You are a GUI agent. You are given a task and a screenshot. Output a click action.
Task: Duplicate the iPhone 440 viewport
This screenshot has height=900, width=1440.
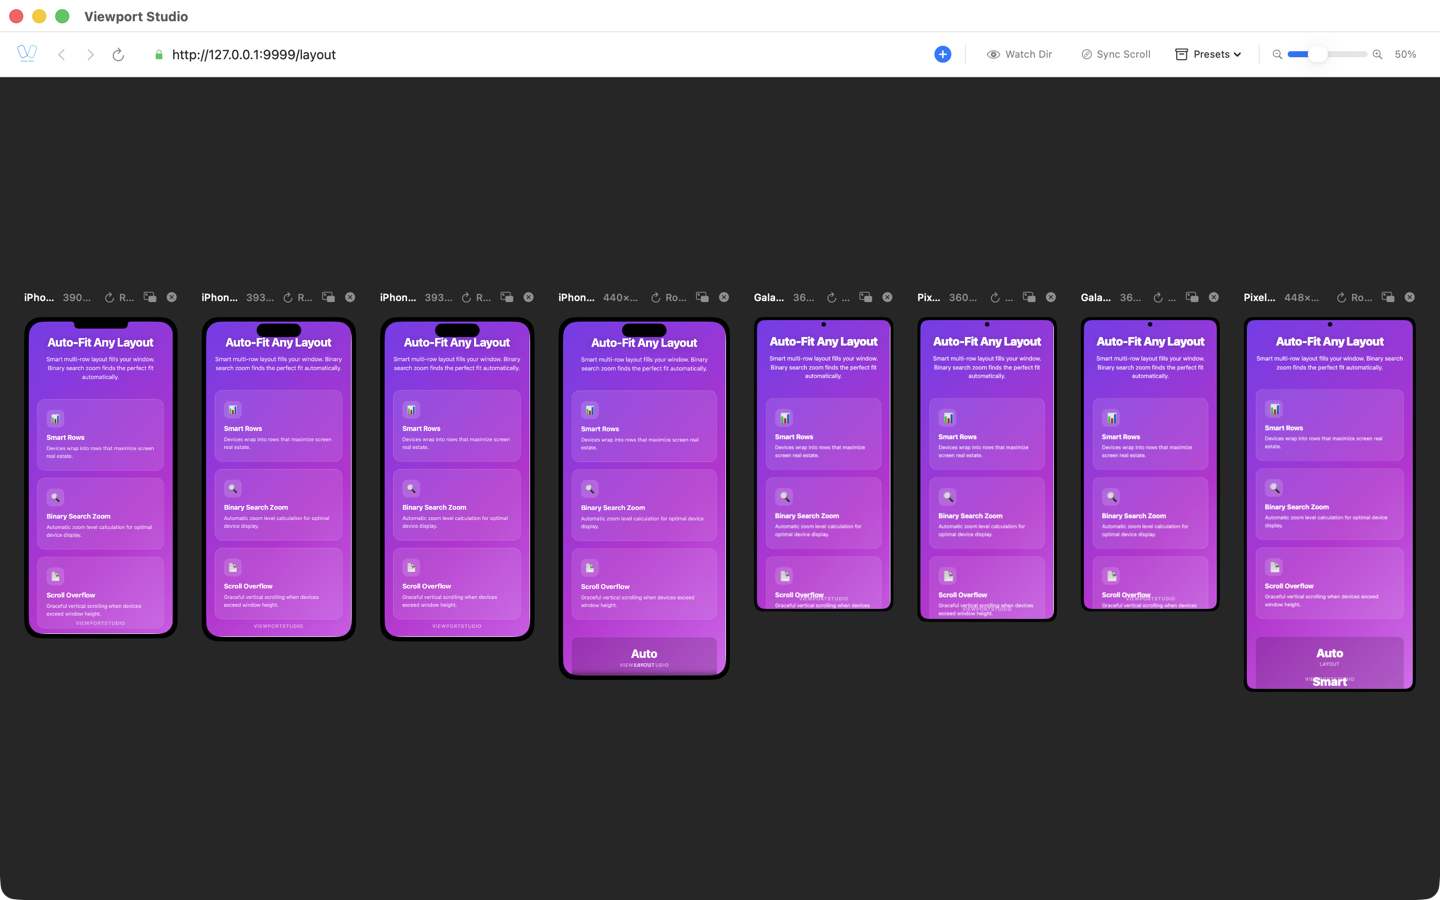pyautogui.click(x=703, y=297)
